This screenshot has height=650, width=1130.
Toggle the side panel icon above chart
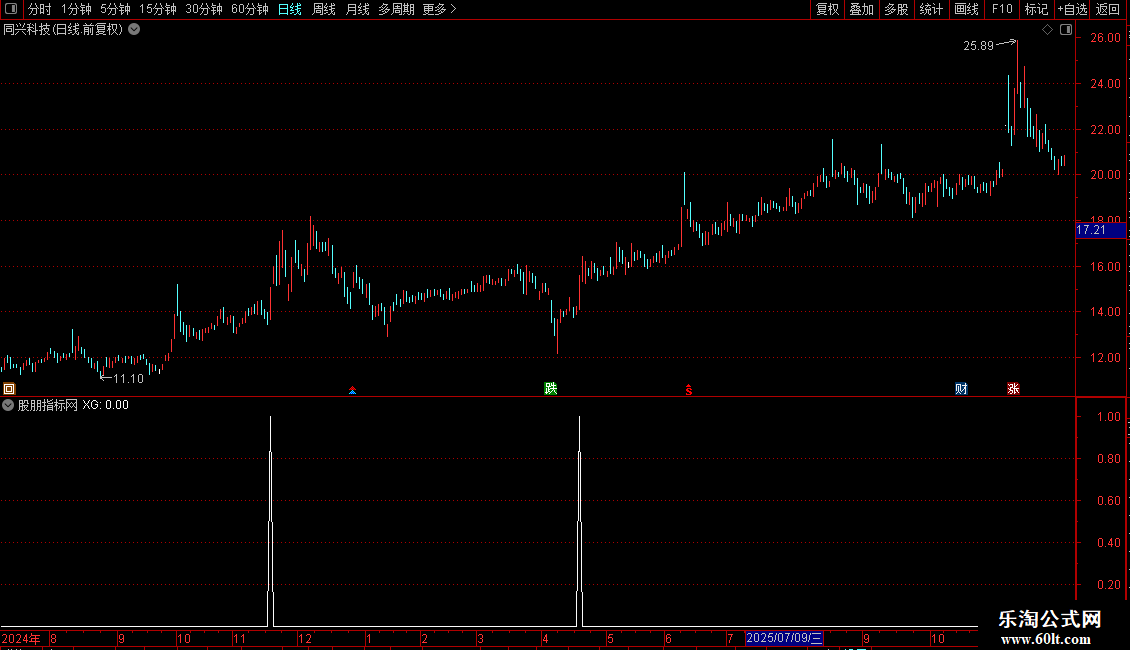(1066, 30)
